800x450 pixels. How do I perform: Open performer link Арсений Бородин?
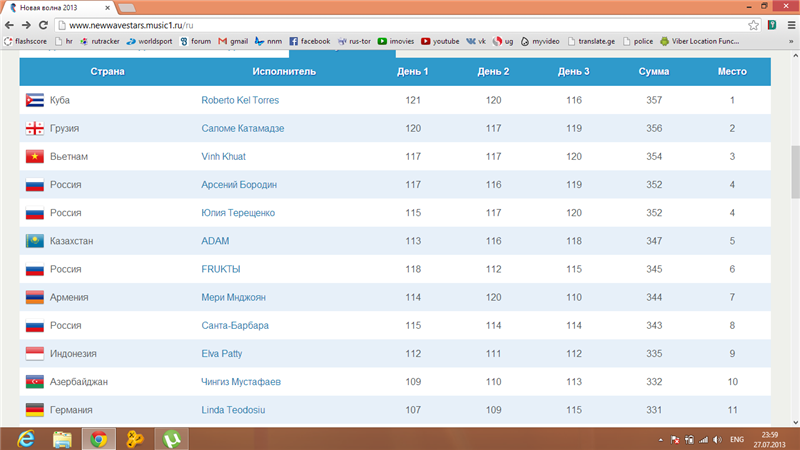[x=239, y=184]
